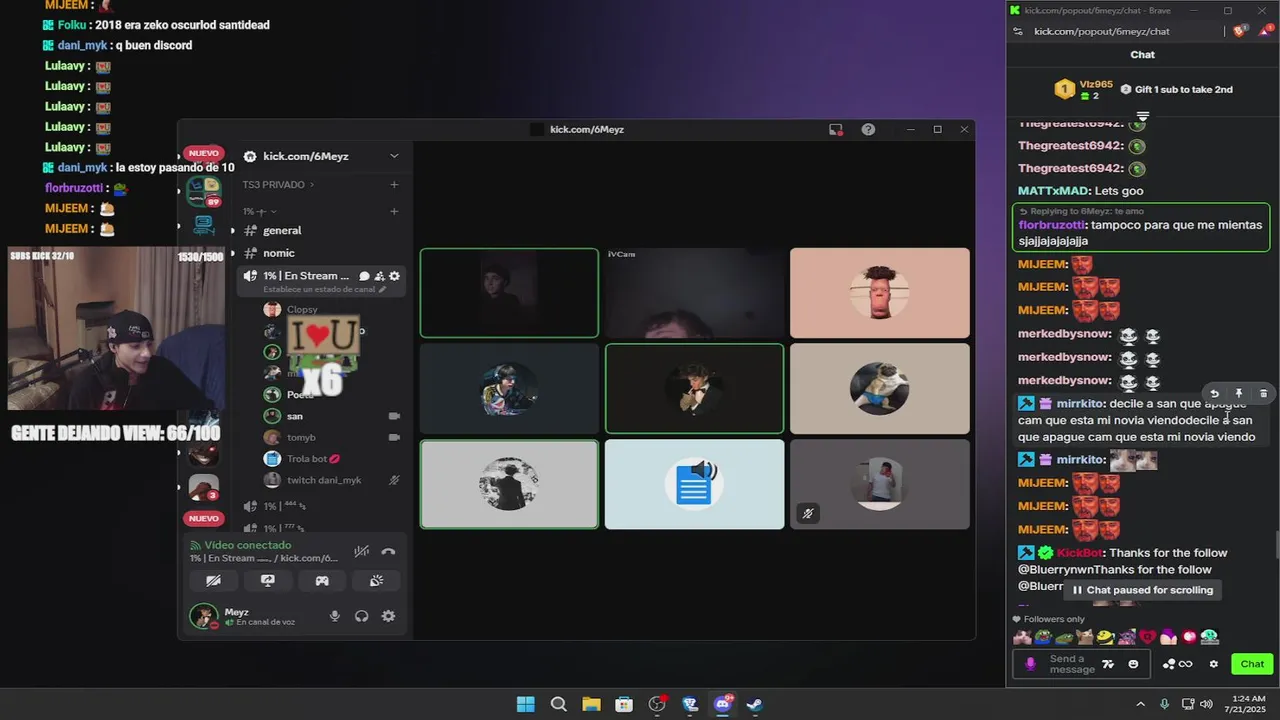Edit channel status 'Establece un estado de canal'
The image size is (1280, 720).
324,290
